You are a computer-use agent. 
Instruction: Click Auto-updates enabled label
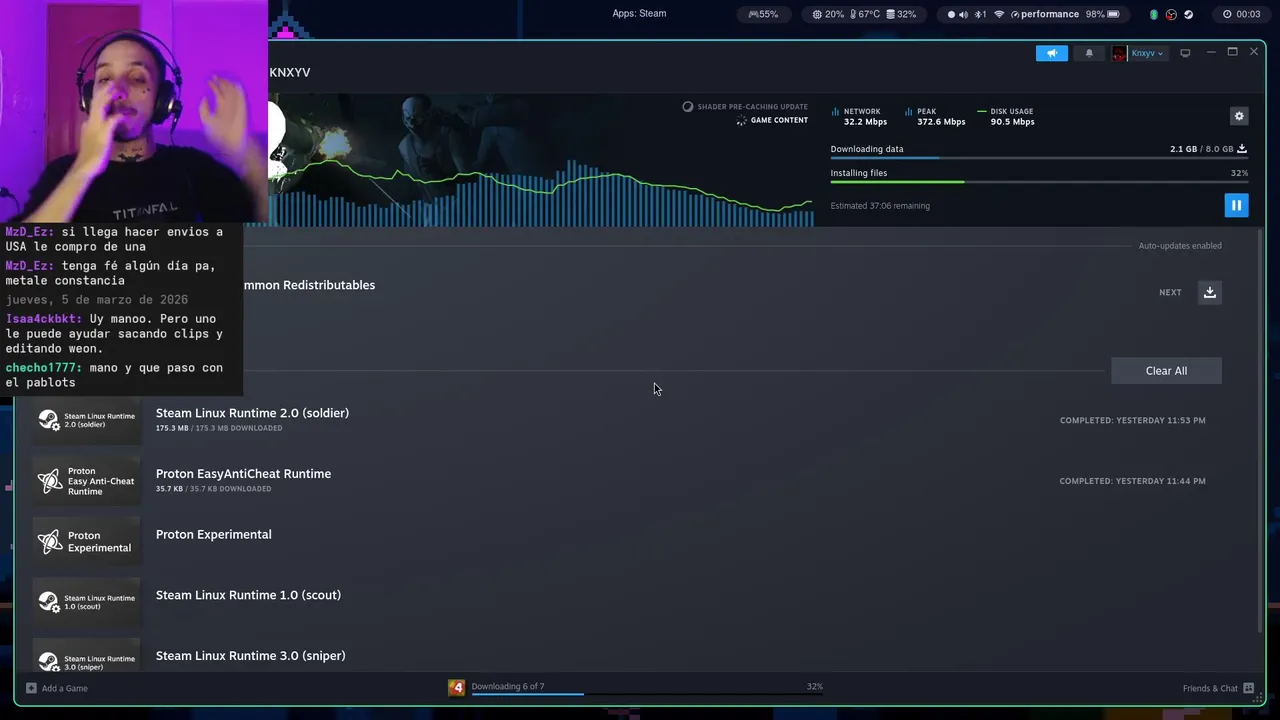coord(1180,246)
